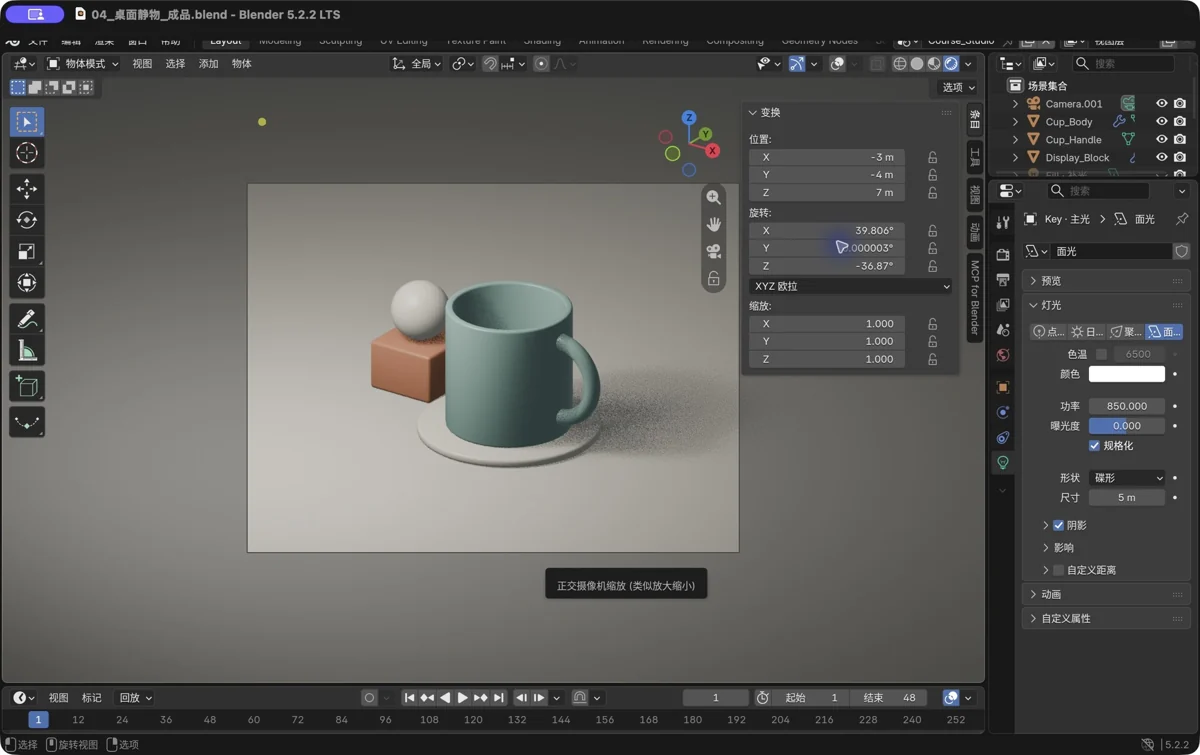Select the Annotate pencil tool
Screen dimensions: 1200x755
[27, 319]
